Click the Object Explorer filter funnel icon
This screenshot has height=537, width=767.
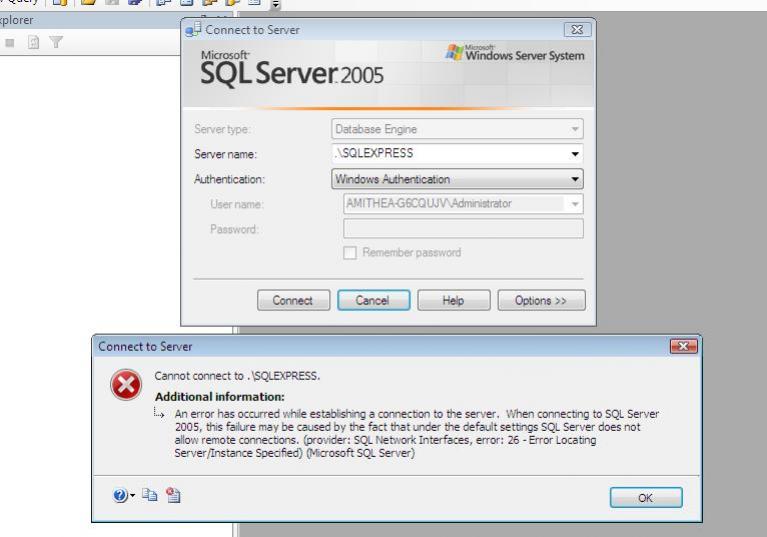tap(56, 43)
